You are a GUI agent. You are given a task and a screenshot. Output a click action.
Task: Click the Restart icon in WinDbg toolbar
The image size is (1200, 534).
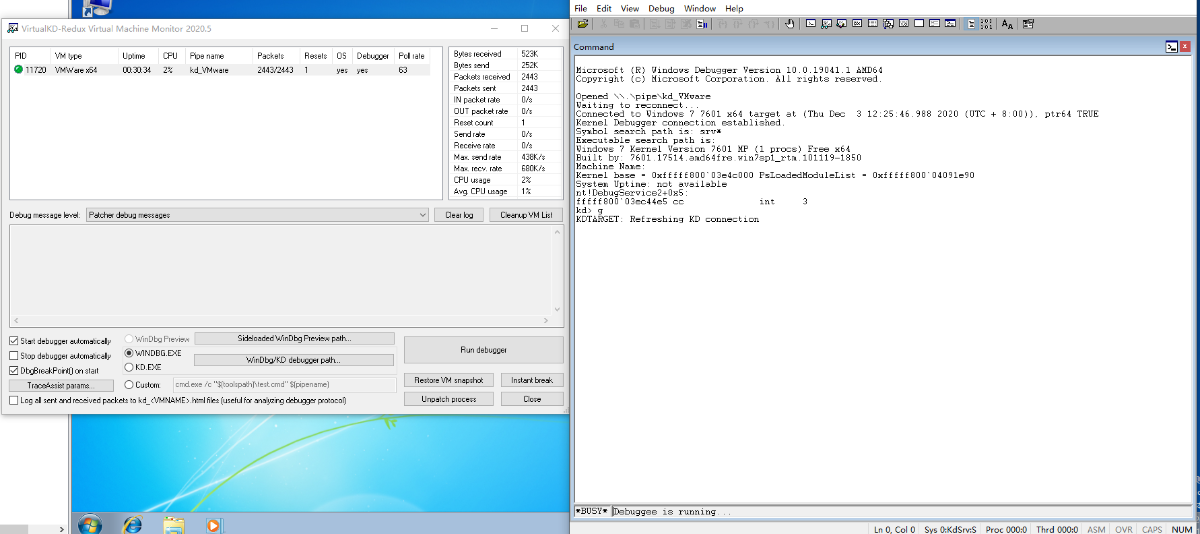(x=670, y=24)
